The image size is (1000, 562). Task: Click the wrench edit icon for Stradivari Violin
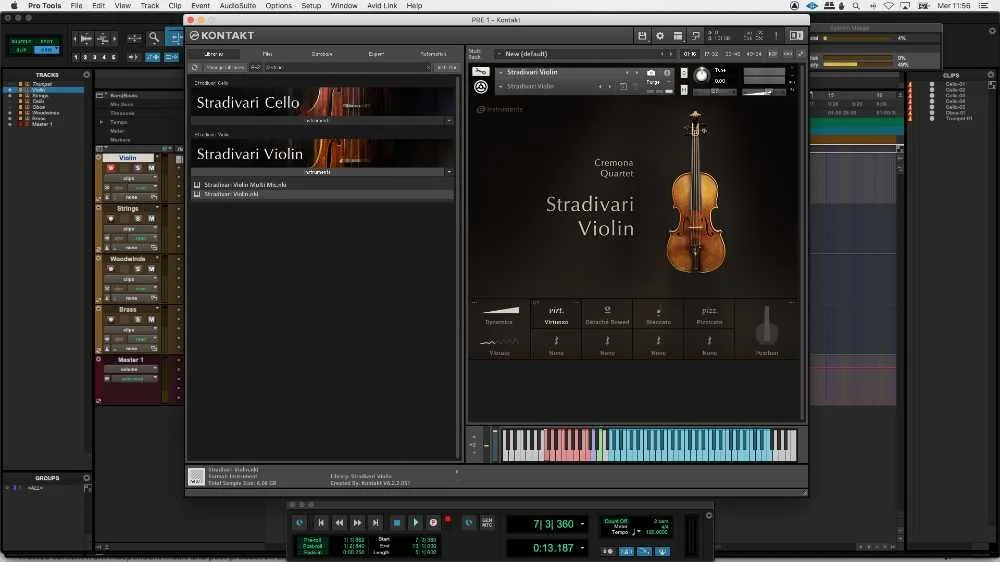tap(480, 72)
